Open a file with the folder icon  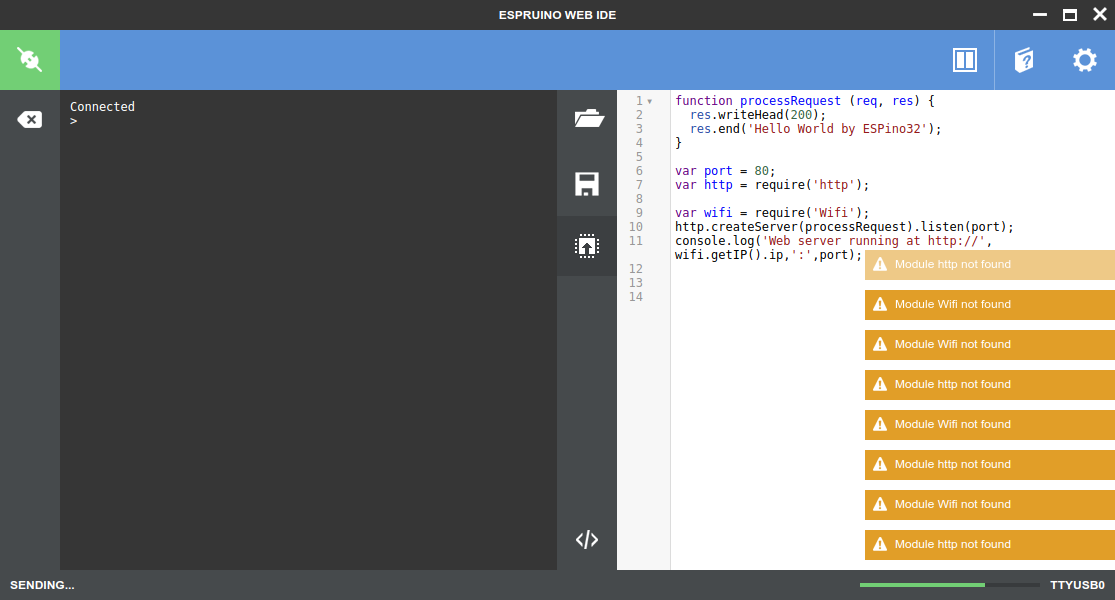tap(589, 118)
